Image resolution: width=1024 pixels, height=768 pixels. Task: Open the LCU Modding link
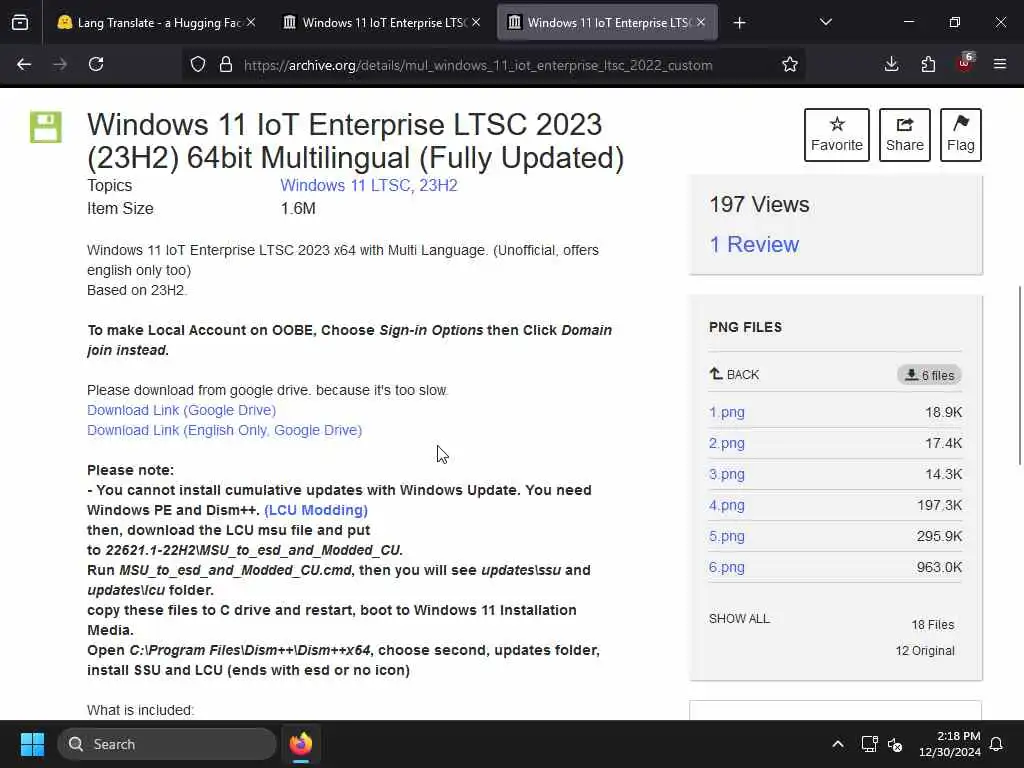(316, 510)
